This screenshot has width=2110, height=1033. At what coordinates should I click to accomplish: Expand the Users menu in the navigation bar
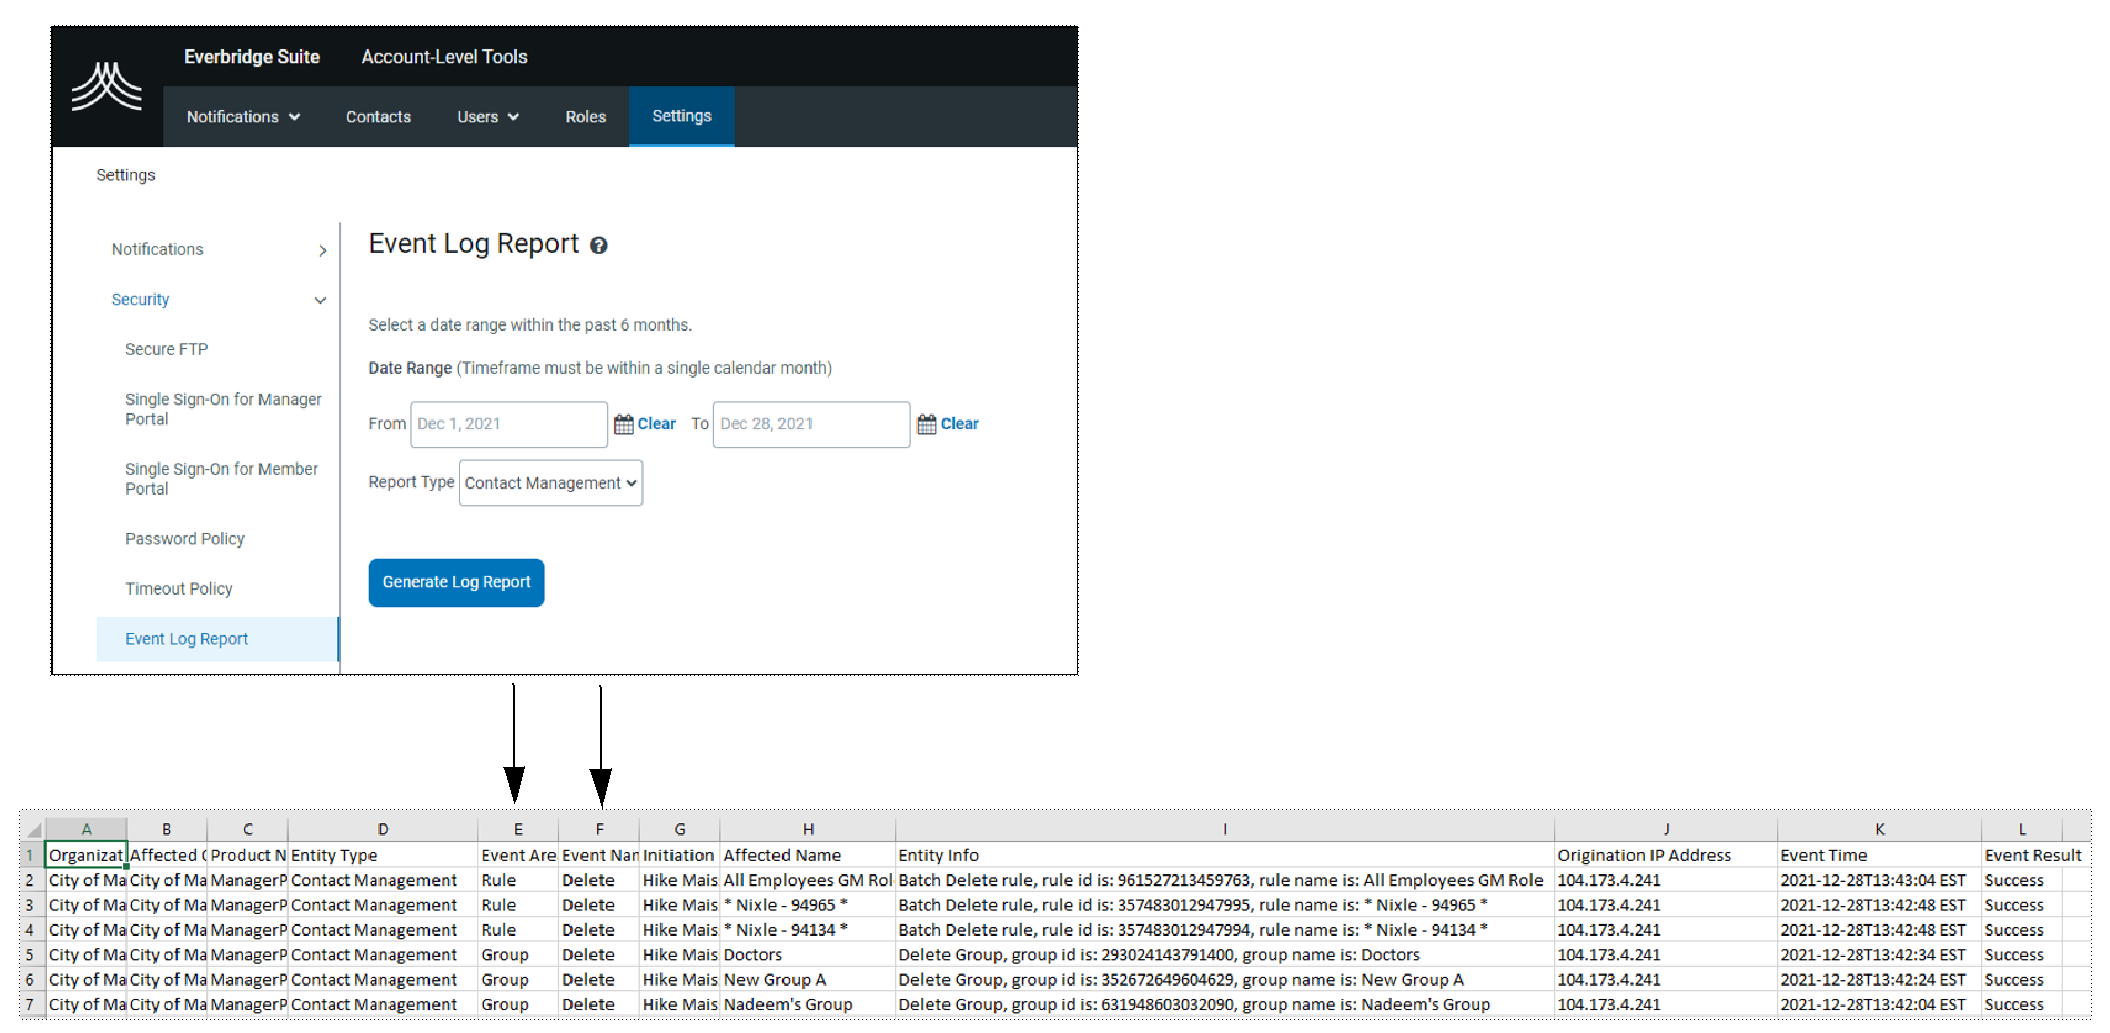click(x=486, y=116)
